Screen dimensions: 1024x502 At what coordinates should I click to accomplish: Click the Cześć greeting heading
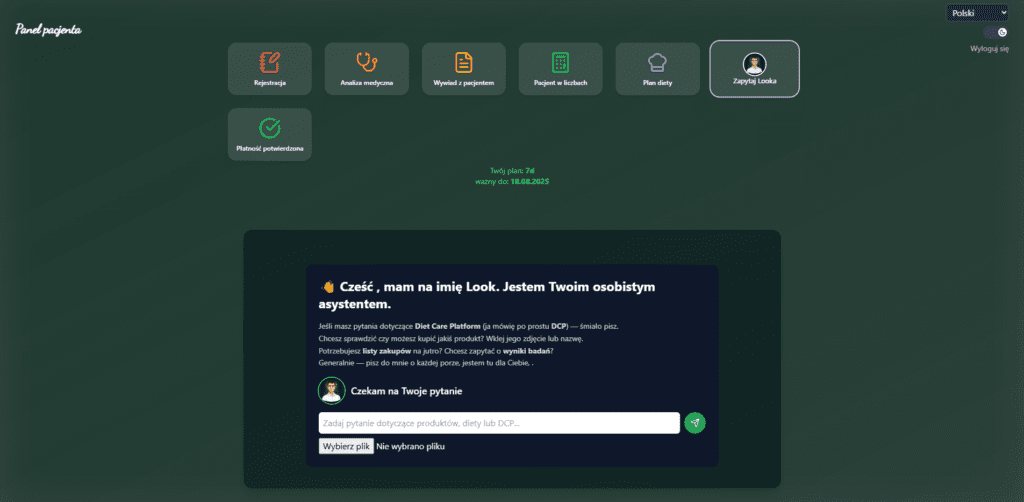487,295
